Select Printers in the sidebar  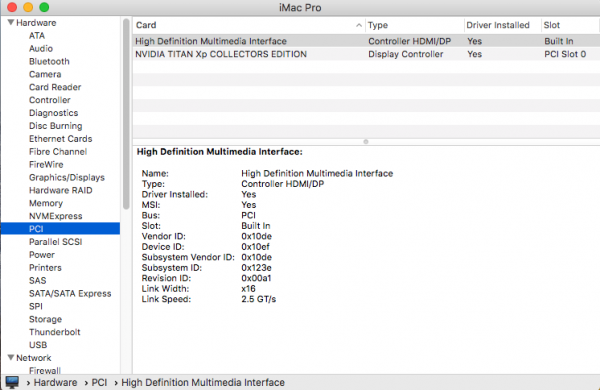[45, 268]
